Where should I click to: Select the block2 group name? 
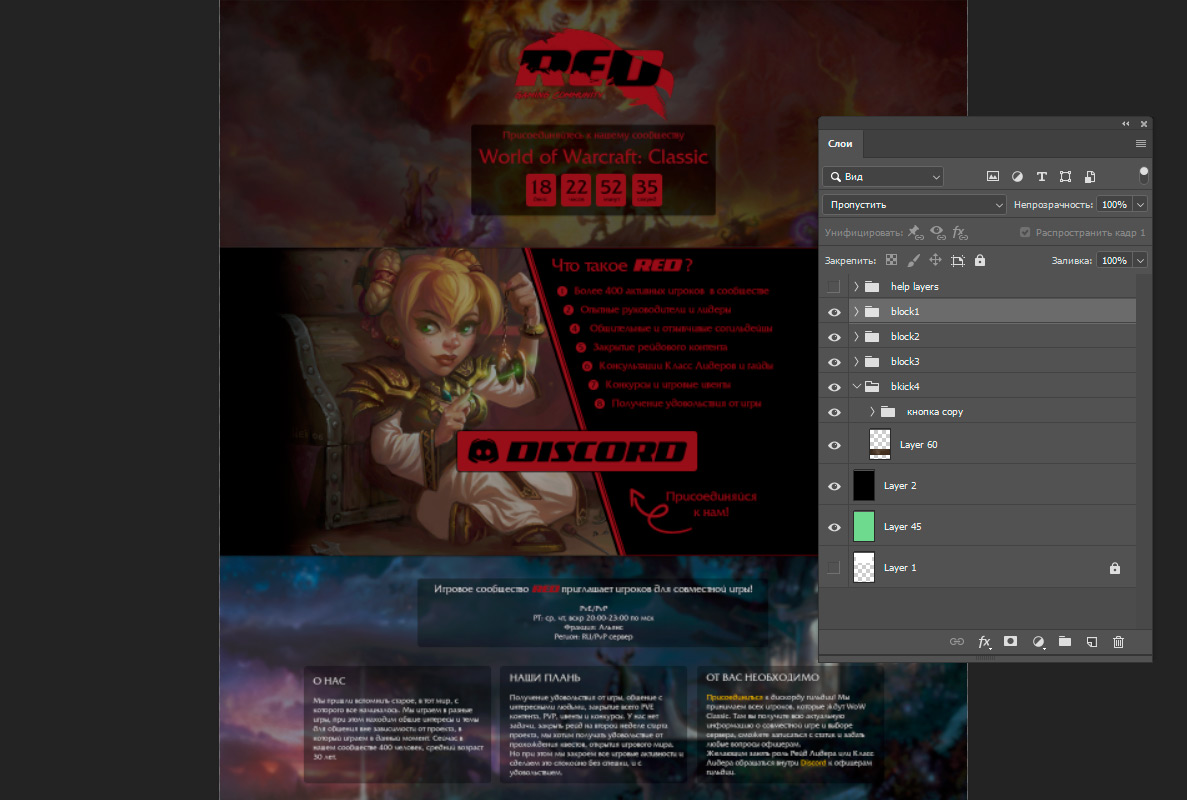(x=905, y=337)
